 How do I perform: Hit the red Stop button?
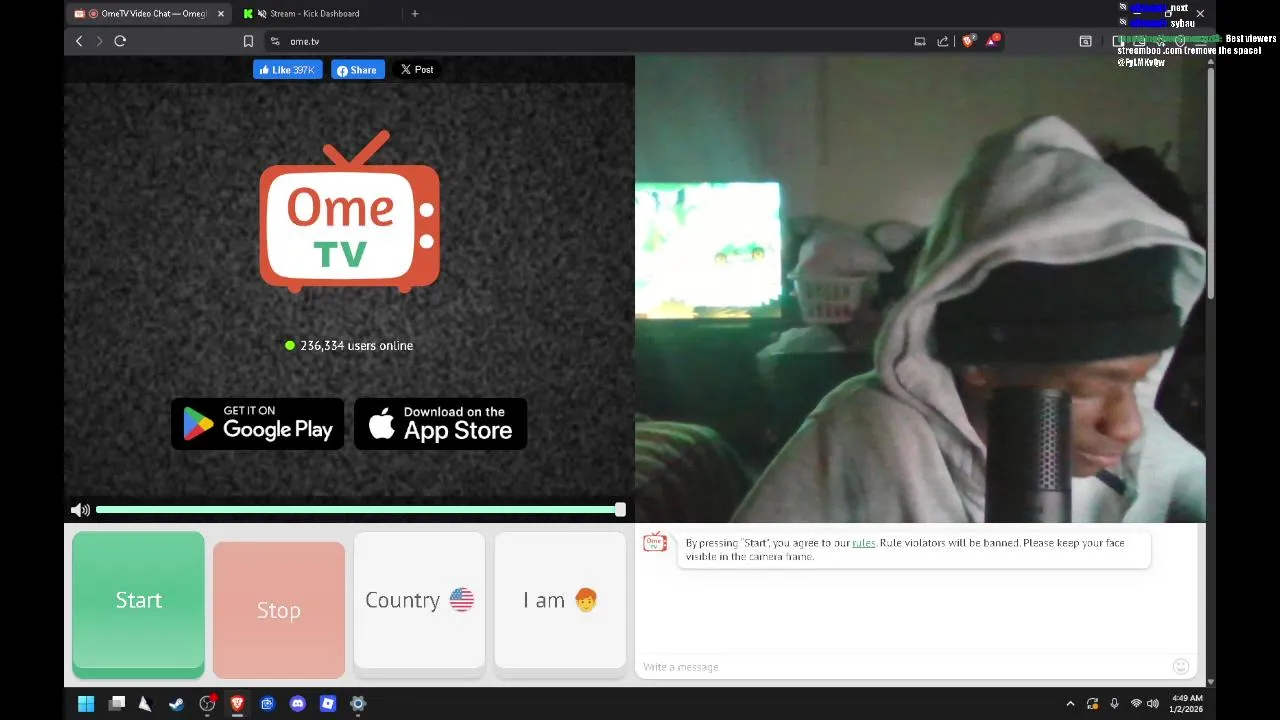[279, 610]
